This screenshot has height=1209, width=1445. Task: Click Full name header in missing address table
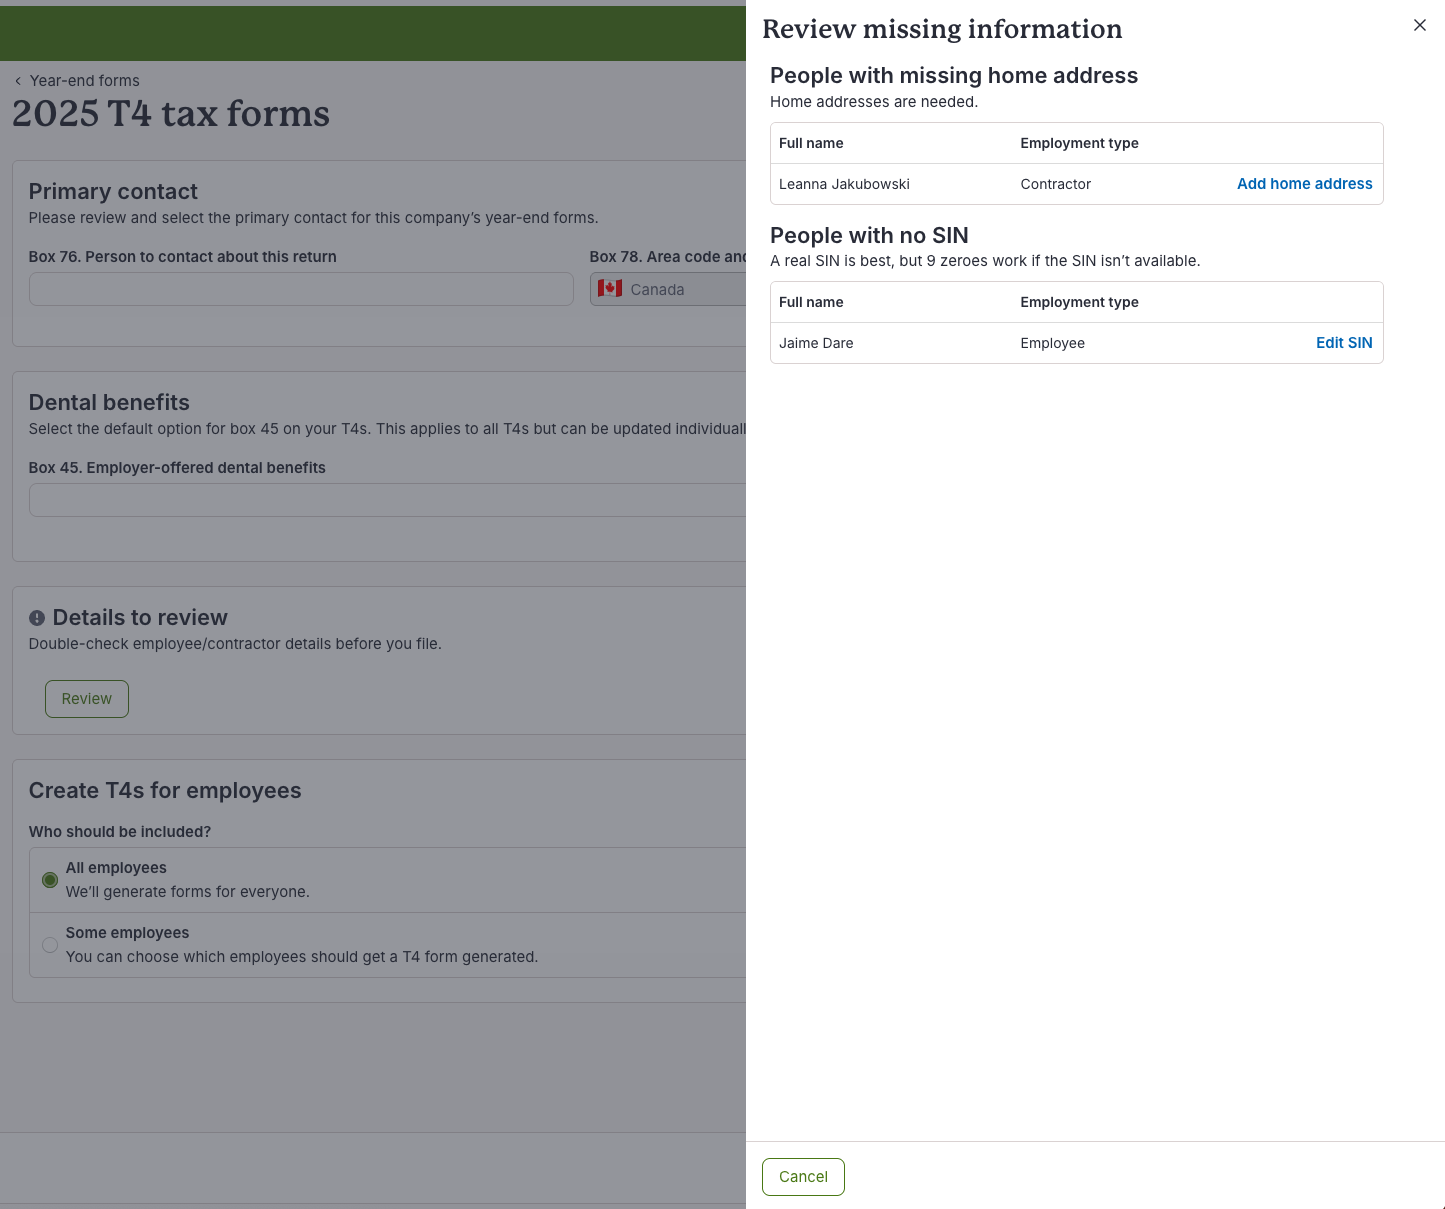point(811,143)
